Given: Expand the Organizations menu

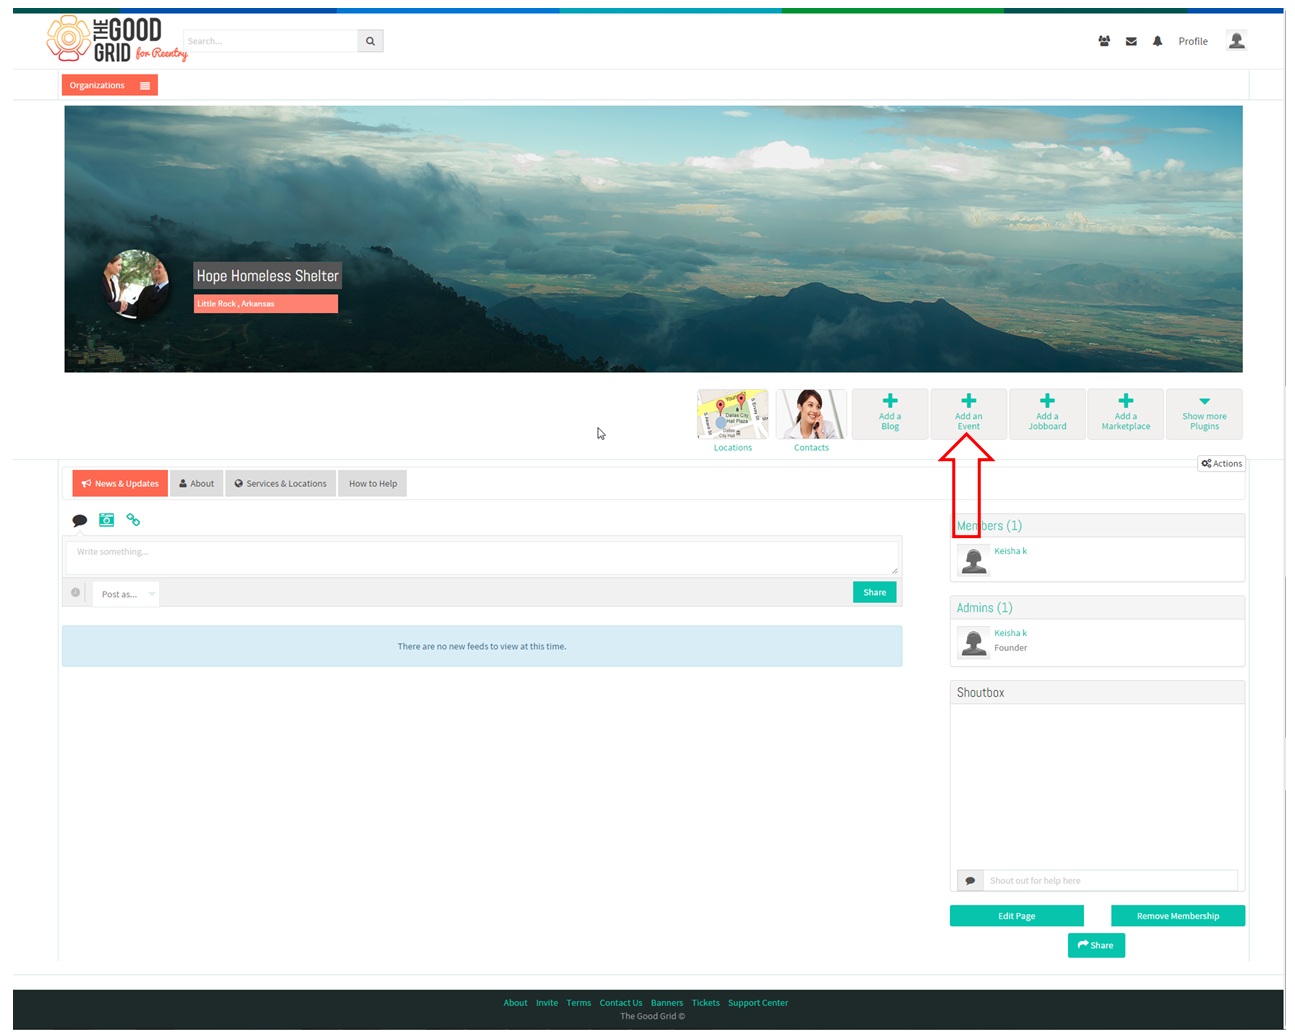Looking at the screenshot, I should (x=110, y=85).
